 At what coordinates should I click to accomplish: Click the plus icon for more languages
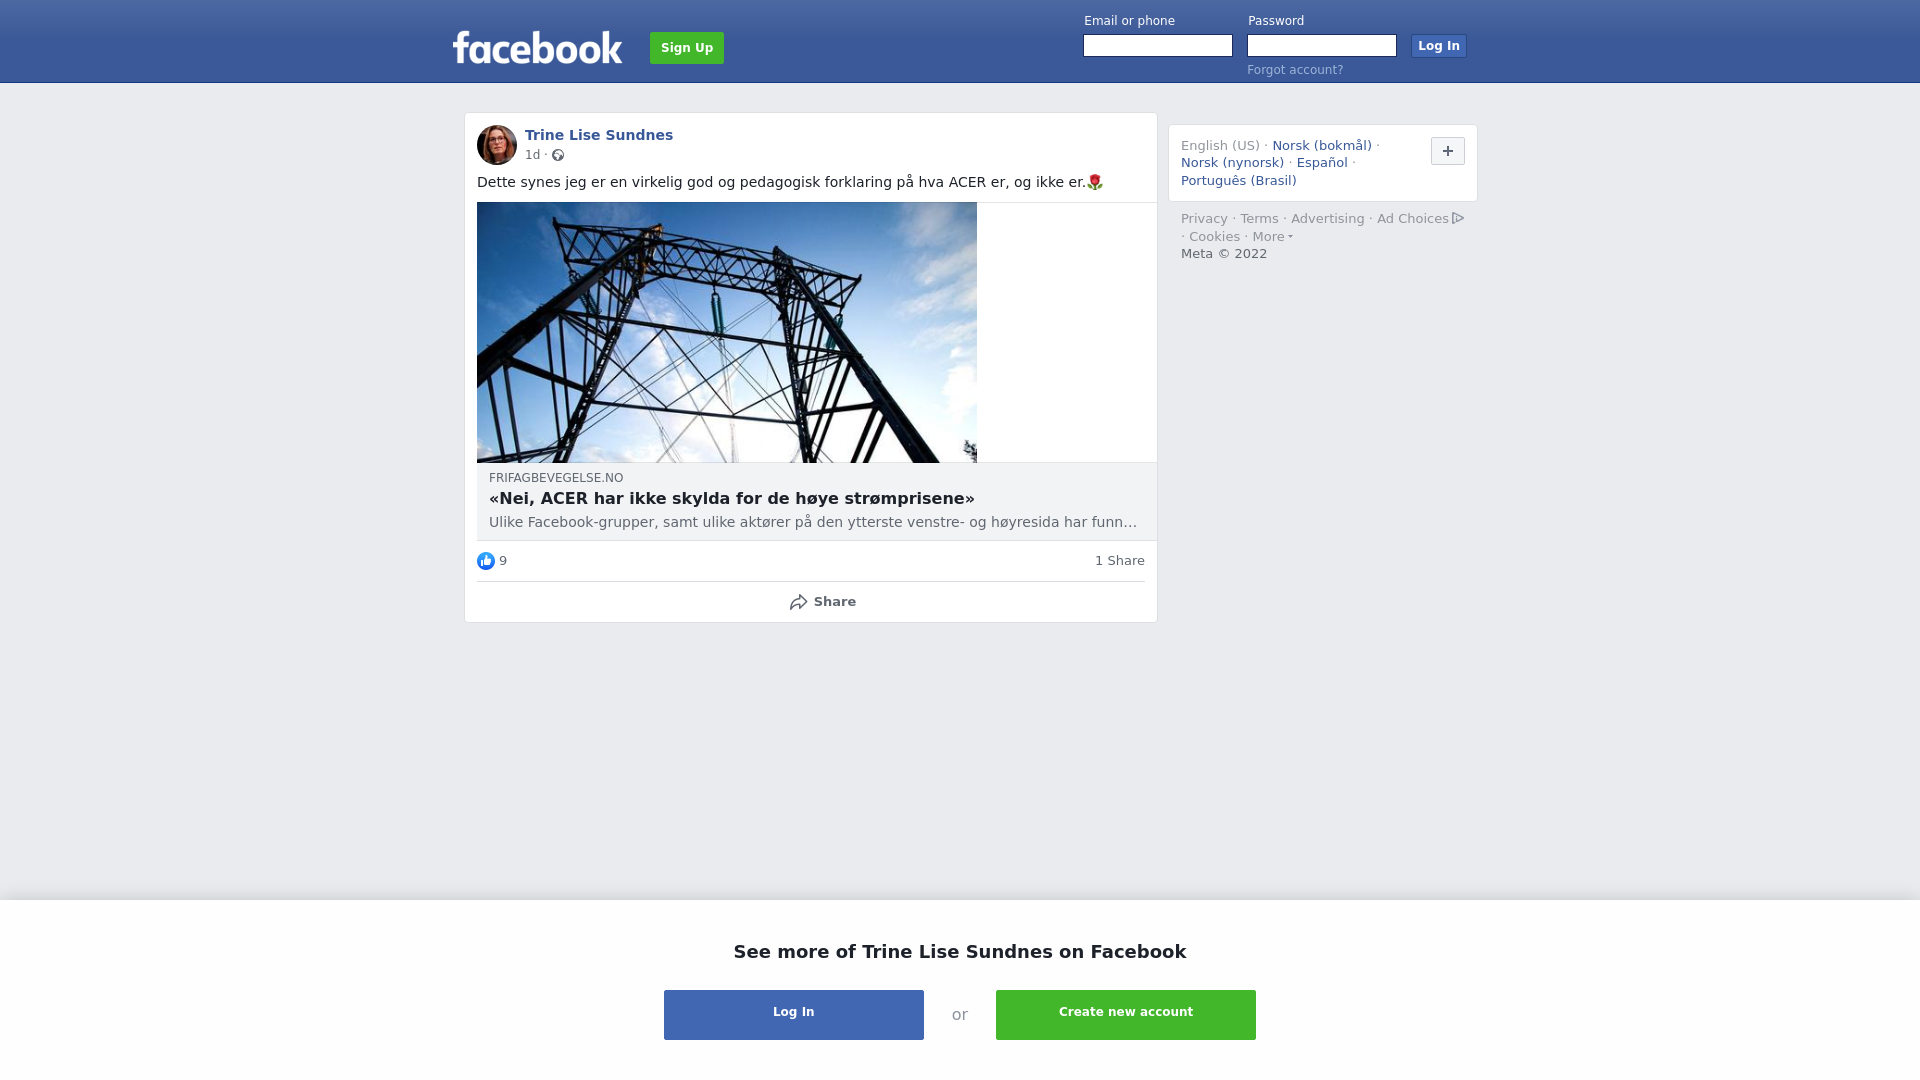click(x=1448, y=151)
